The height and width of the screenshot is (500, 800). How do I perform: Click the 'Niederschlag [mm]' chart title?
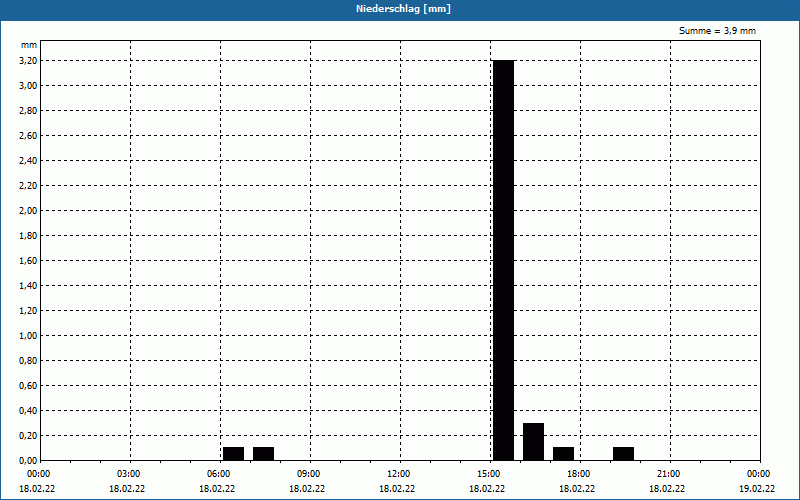click(403, 9)
